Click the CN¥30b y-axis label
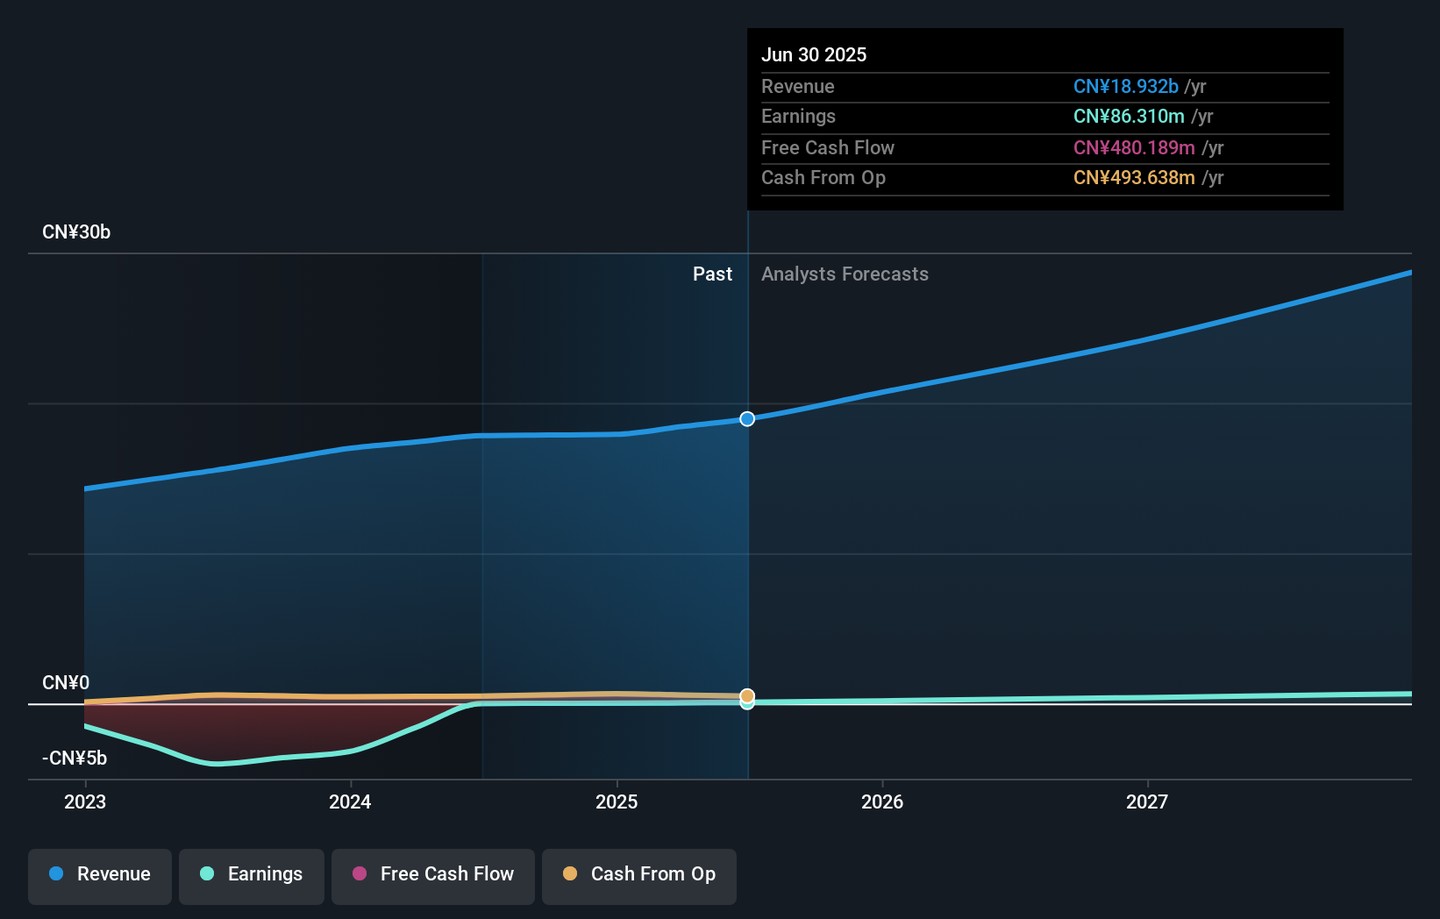This screenshot has height=919, width=1440. 76,232
